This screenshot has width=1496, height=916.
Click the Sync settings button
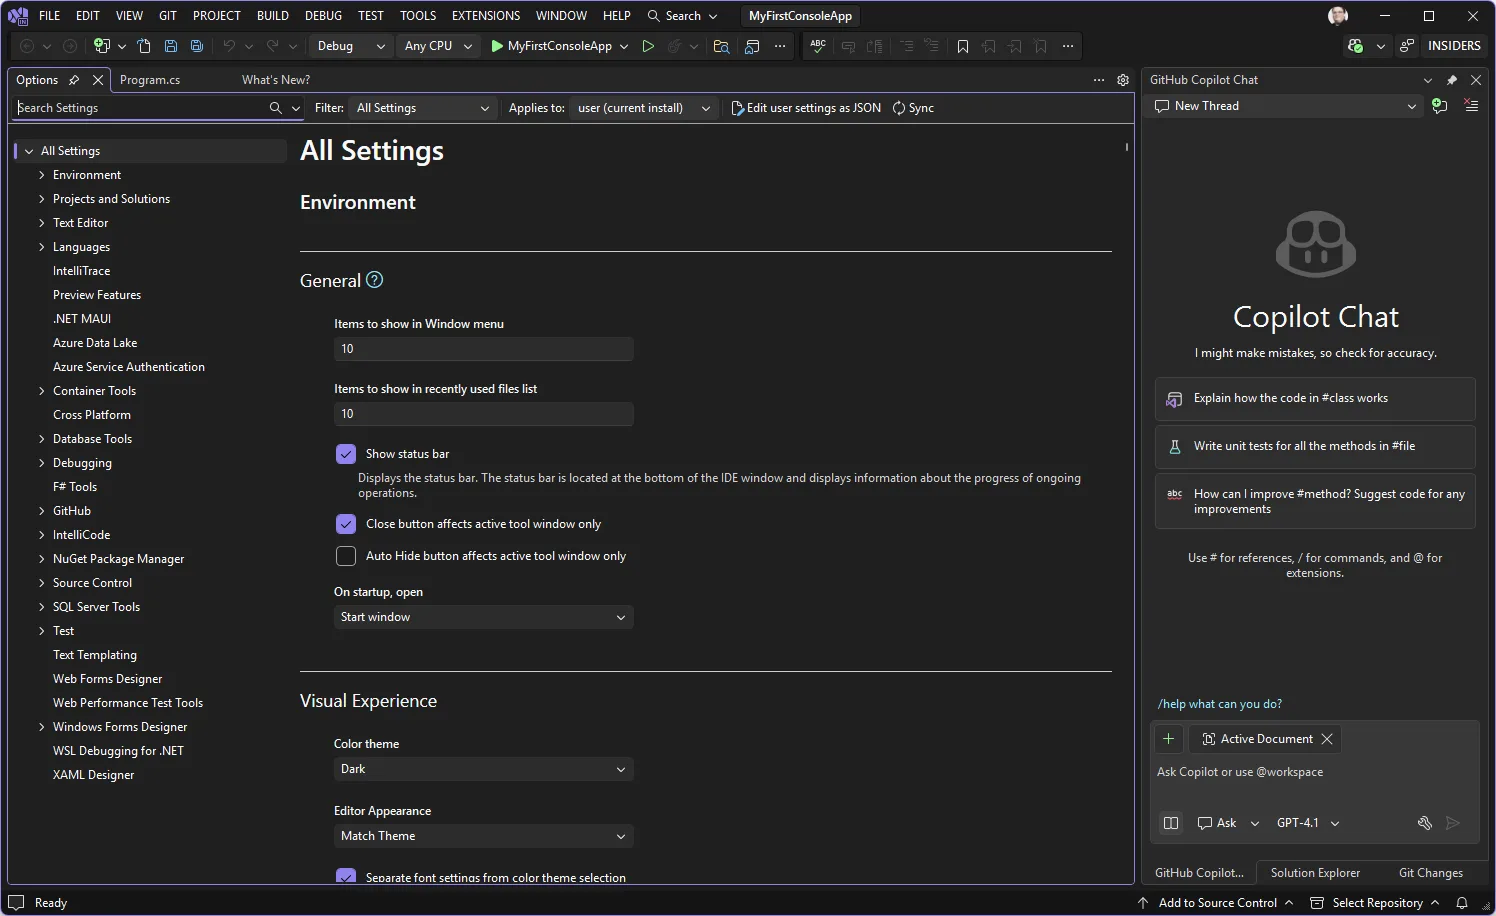coord(913,108)
